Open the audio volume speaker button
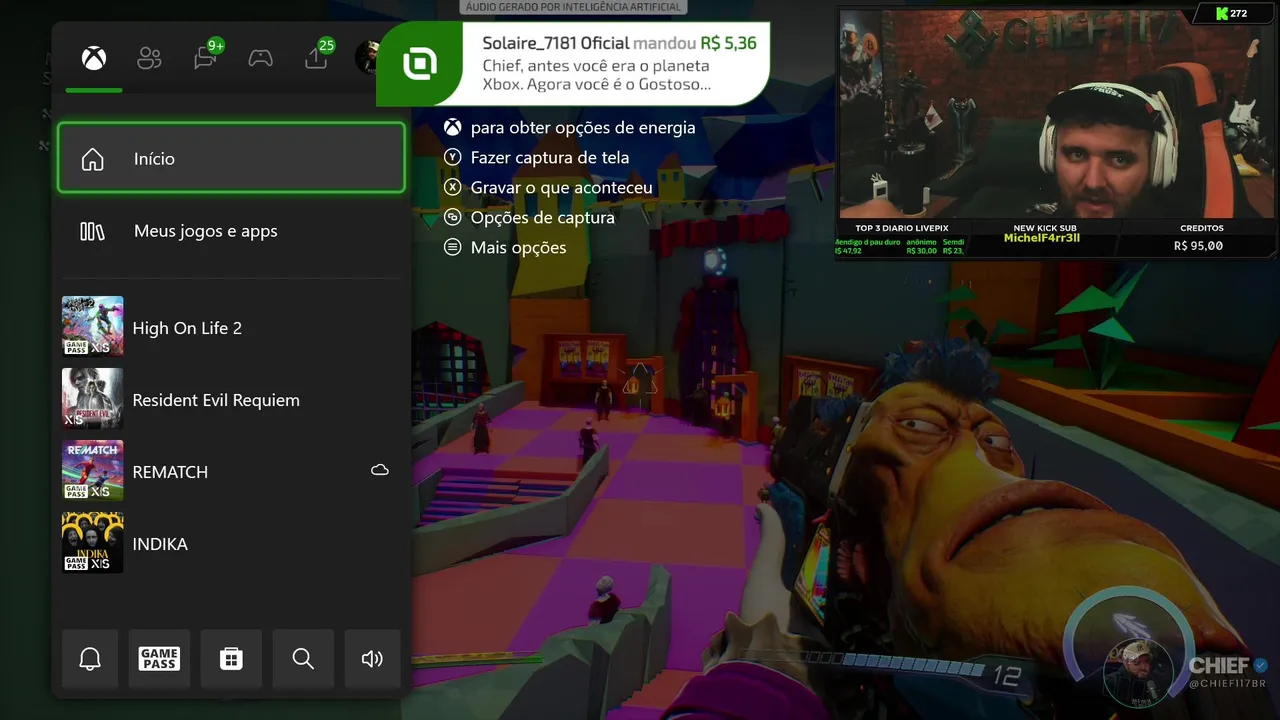Viewport: 1280px width, 720px height. (x=372, y=658)
